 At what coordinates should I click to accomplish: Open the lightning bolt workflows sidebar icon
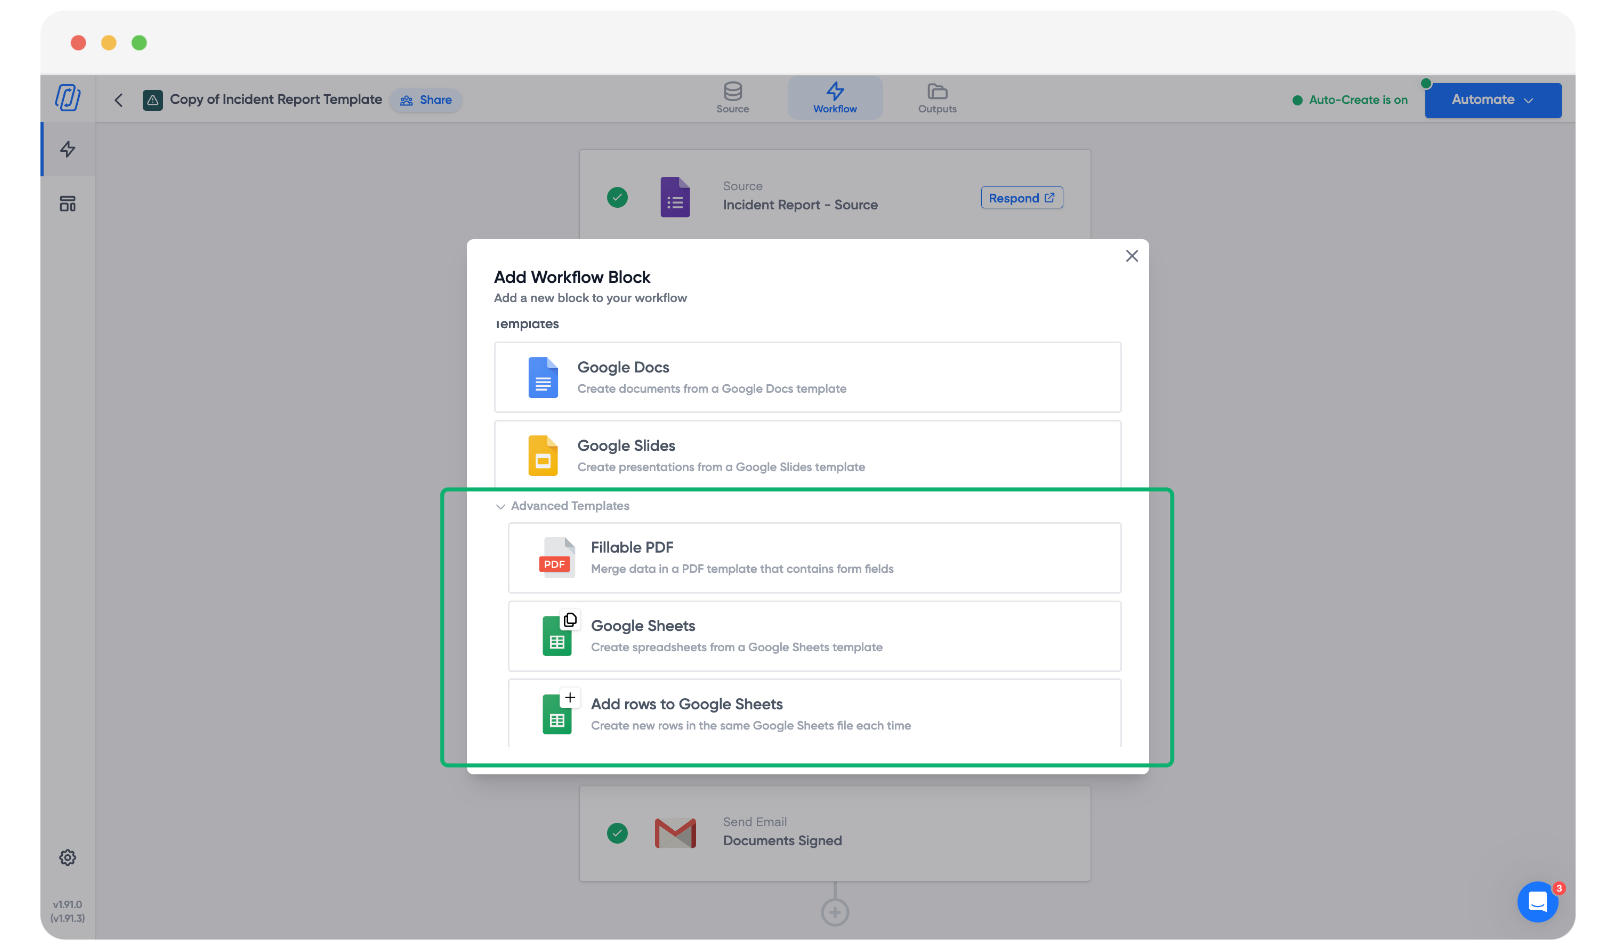[68, 150]
